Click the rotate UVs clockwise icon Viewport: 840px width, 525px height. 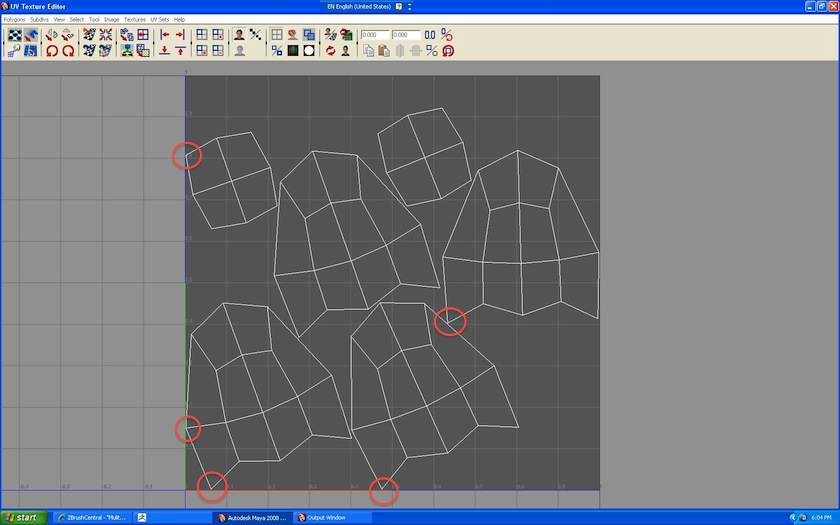pos(67,50)
